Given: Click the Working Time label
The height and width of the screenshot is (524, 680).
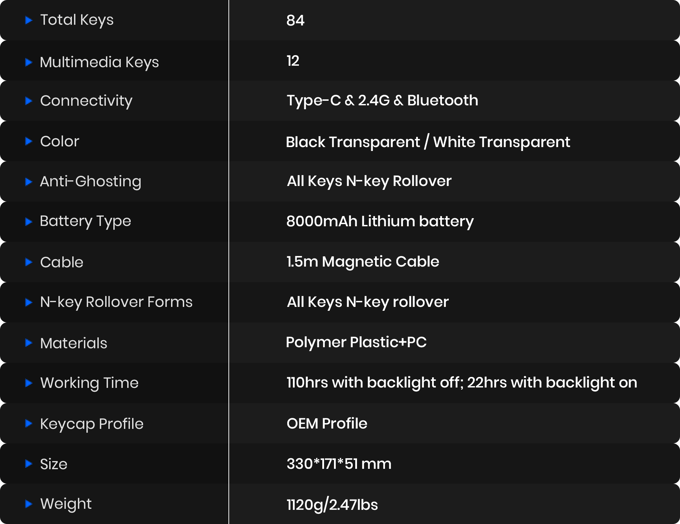Looking at the screenshot, I should click(x=89, y=383).
